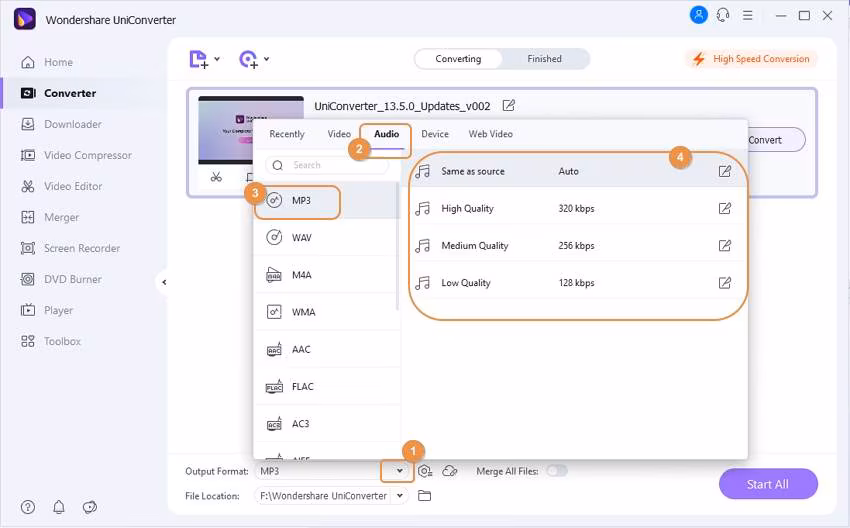Click the add from disc icon
Image resolution: width=850 pixels, height=528 pixels.
(x=248, y=59)
